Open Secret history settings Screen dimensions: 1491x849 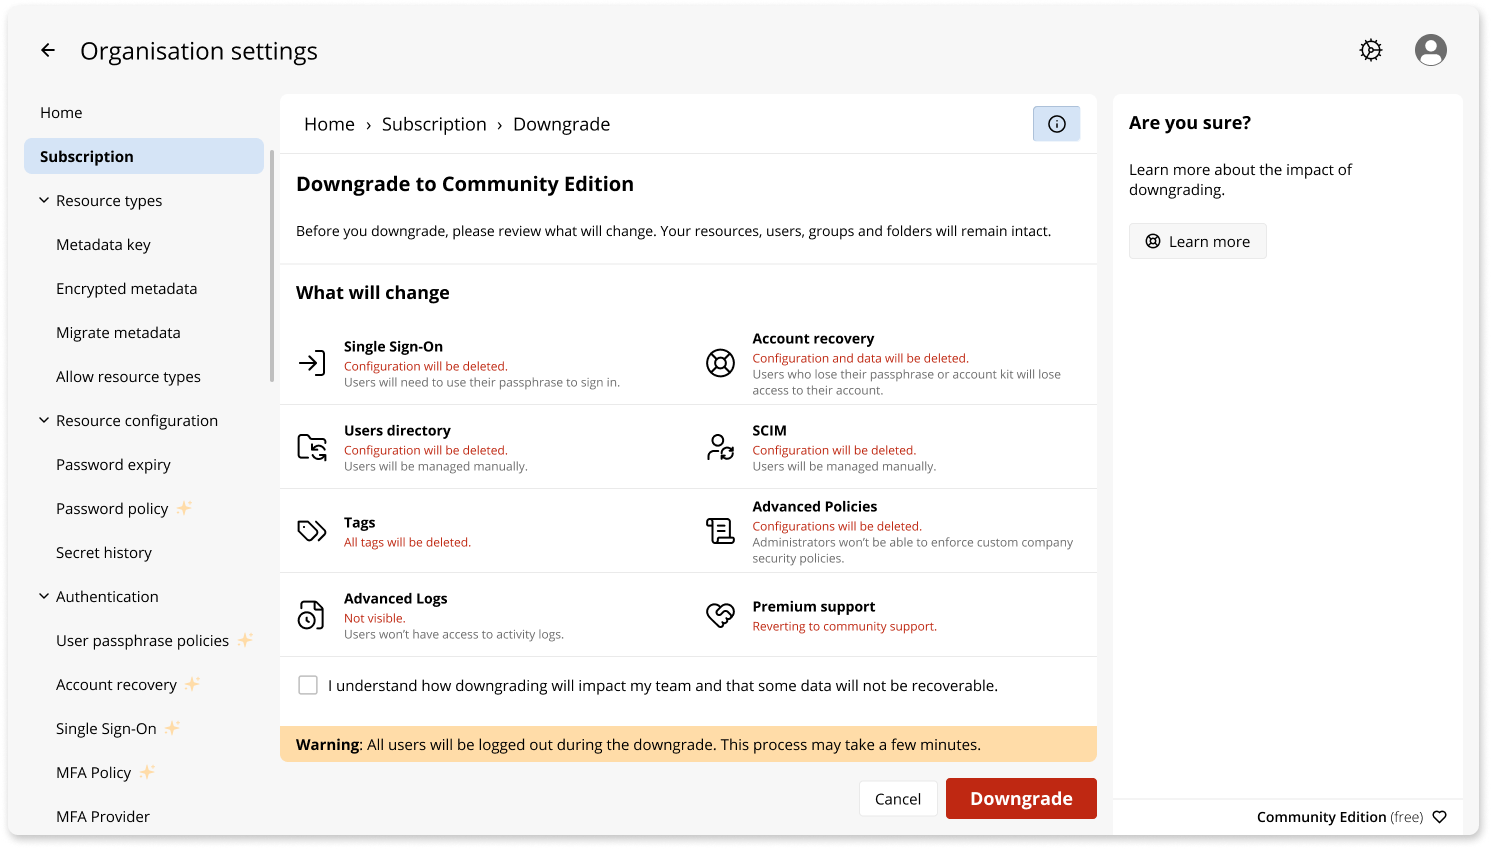tap(104, 553)
